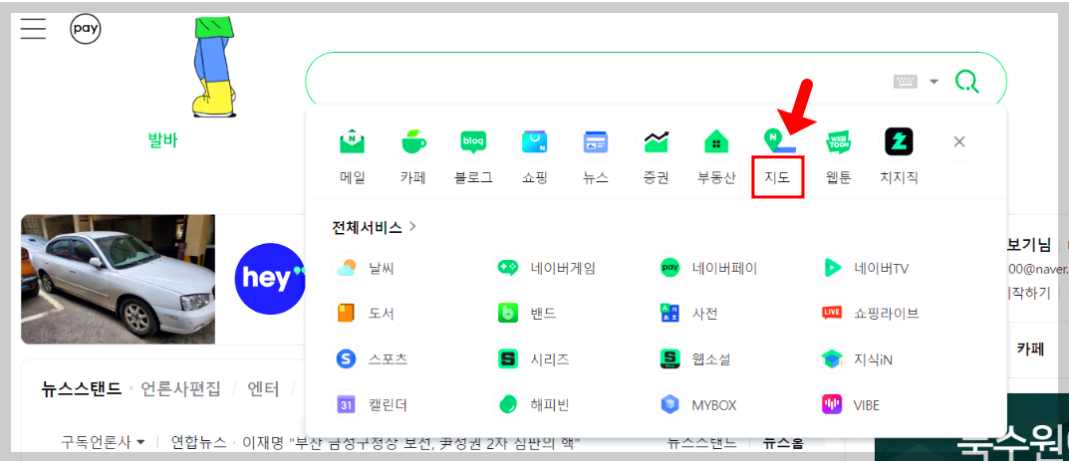Open the Webtoon (웹툰) service icon
The width and height of the screenshot is (1069, 461).
point(838,143)
